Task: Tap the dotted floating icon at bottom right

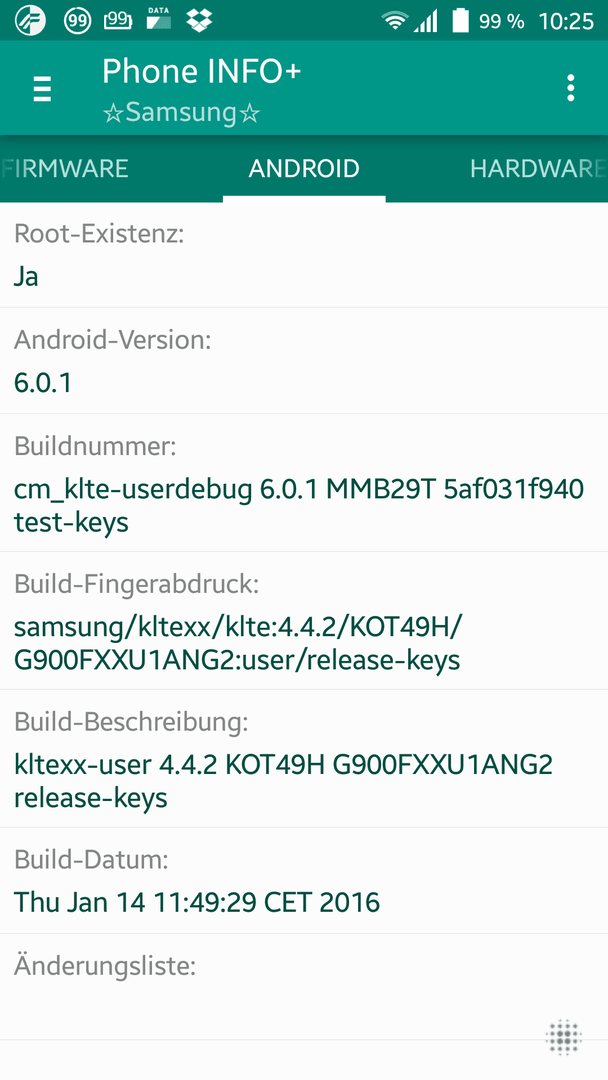Action: (564, 1037)
